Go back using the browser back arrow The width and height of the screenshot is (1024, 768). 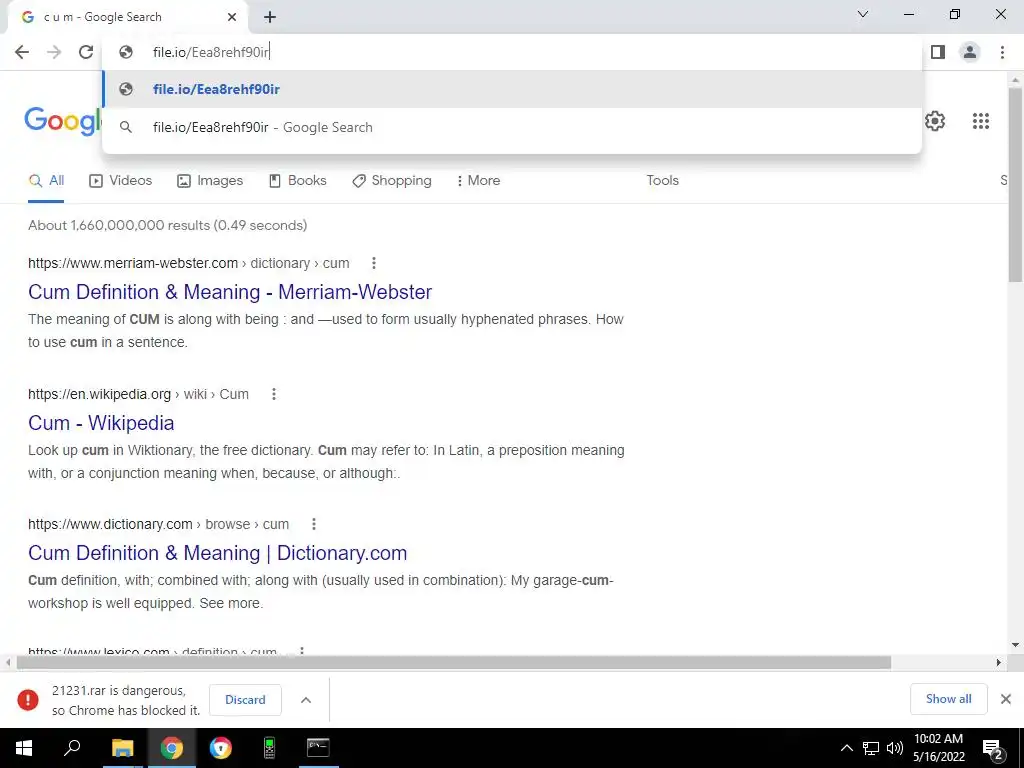(x=22, y=52)
